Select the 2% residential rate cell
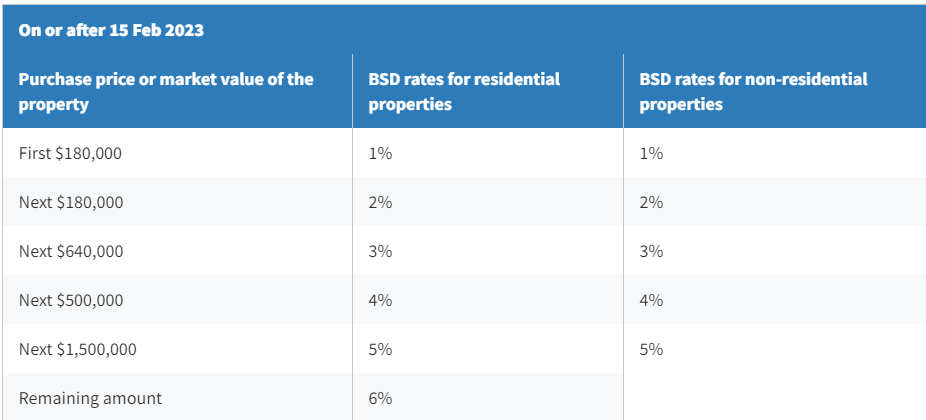The width and height of the screenshot is (926, 420). [380, 202]
